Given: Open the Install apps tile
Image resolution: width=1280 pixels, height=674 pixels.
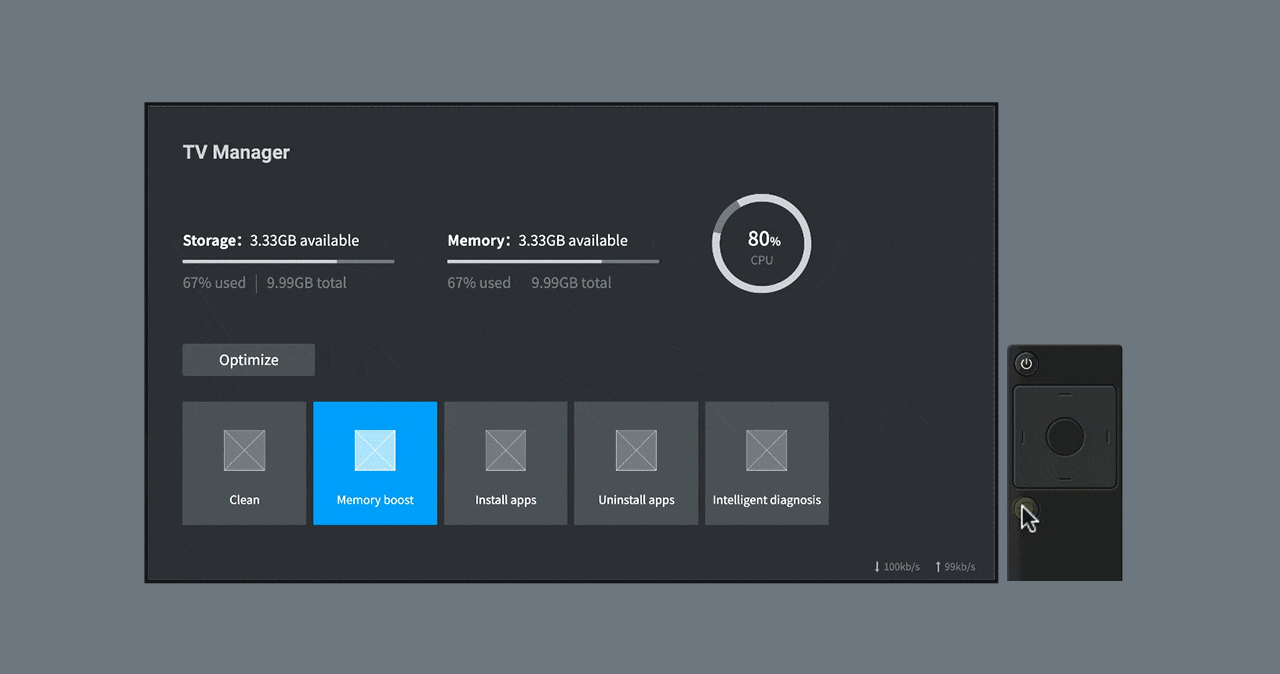Looking at the screenshot, I should [506, 463].
